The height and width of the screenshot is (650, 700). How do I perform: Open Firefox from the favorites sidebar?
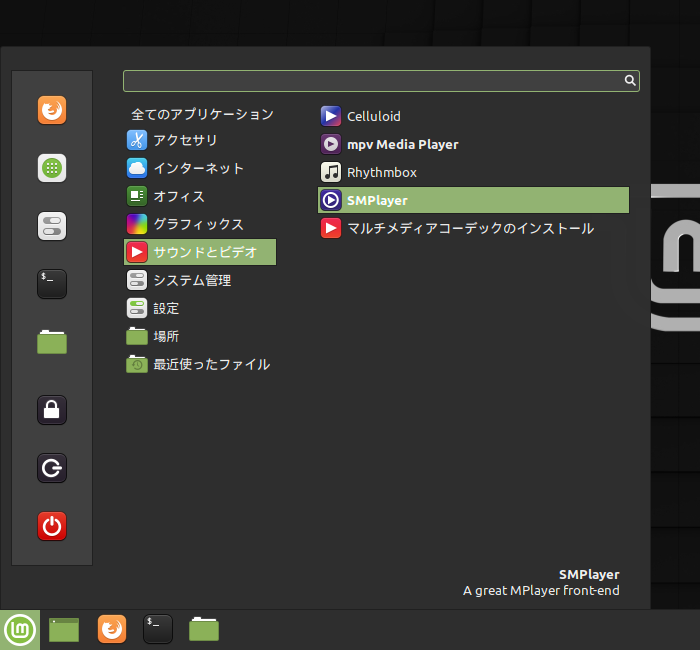point(52,110)
